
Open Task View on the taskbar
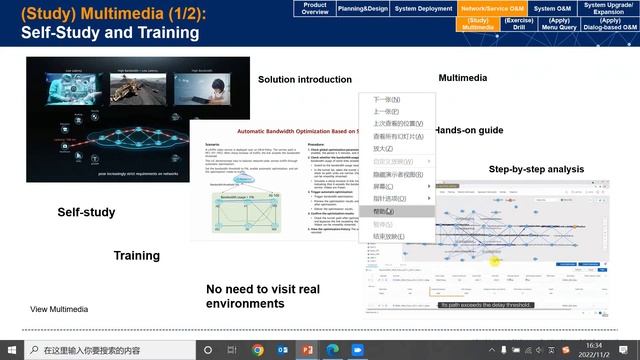[232, 350]
